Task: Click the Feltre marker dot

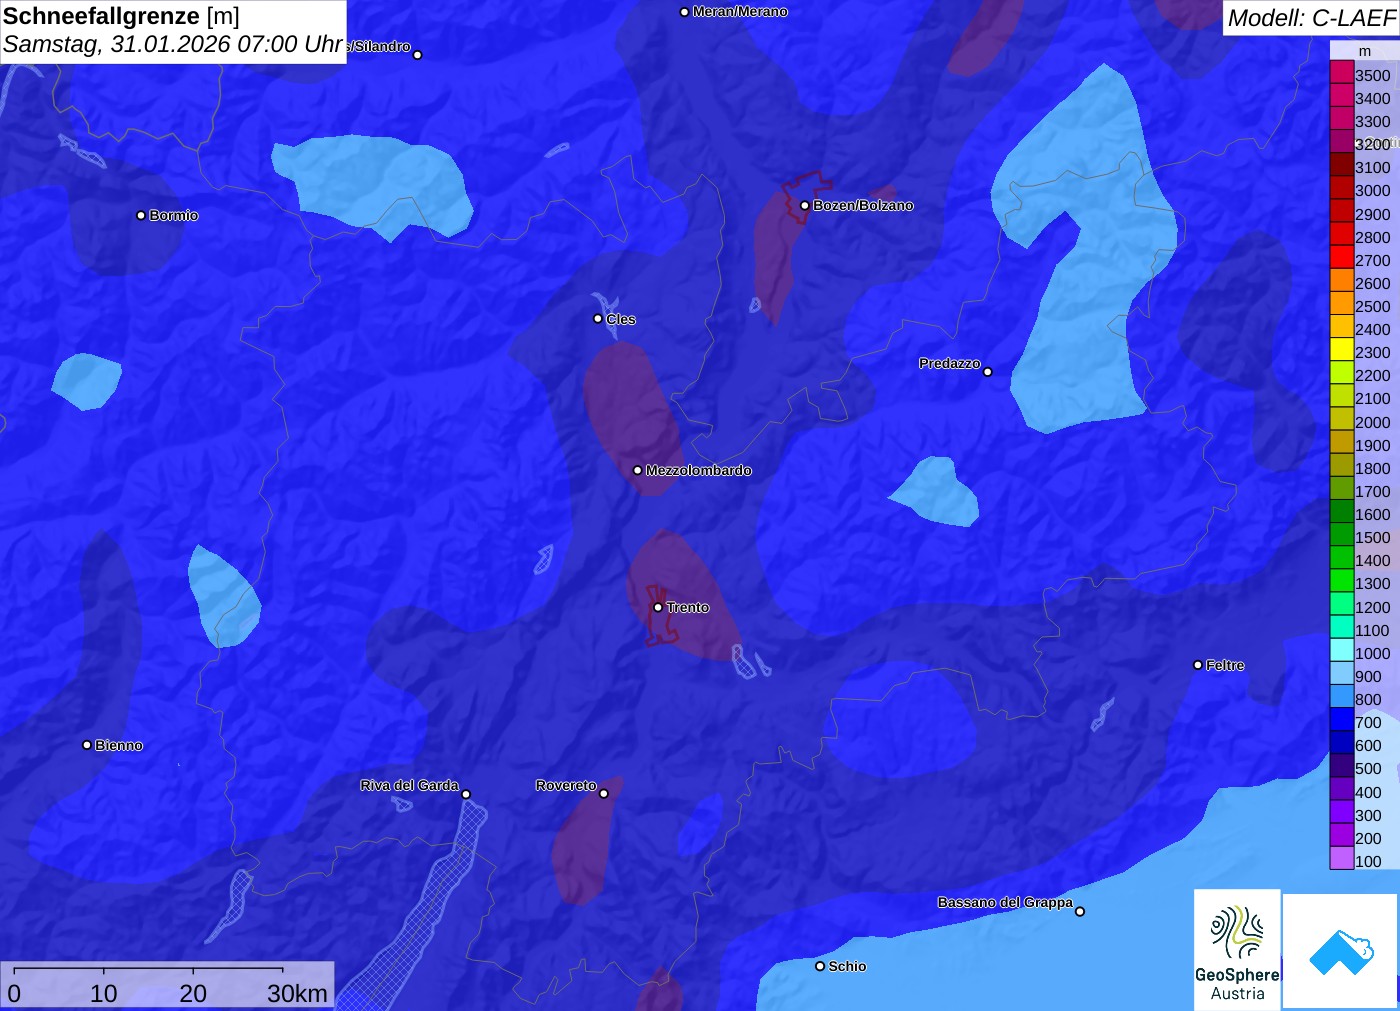Action: [1198, 665]
